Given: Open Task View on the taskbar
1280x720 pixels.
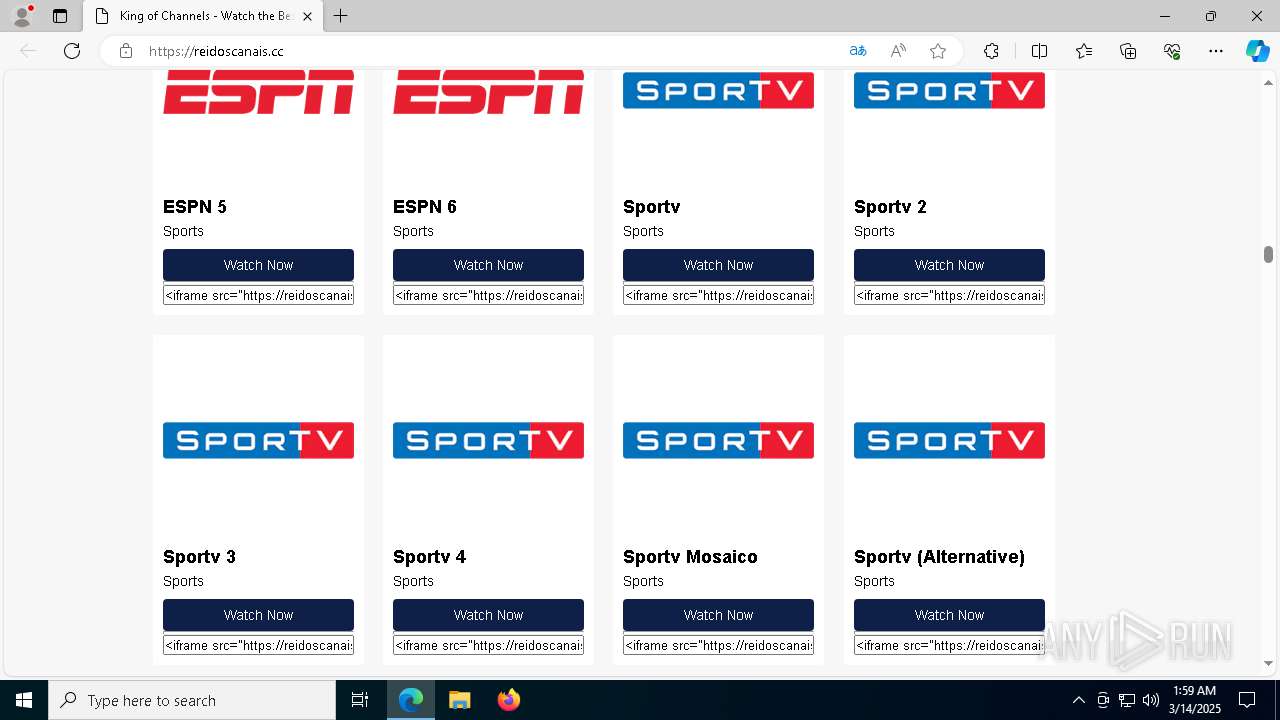Looking at the screenshot, I should (360, 700).
